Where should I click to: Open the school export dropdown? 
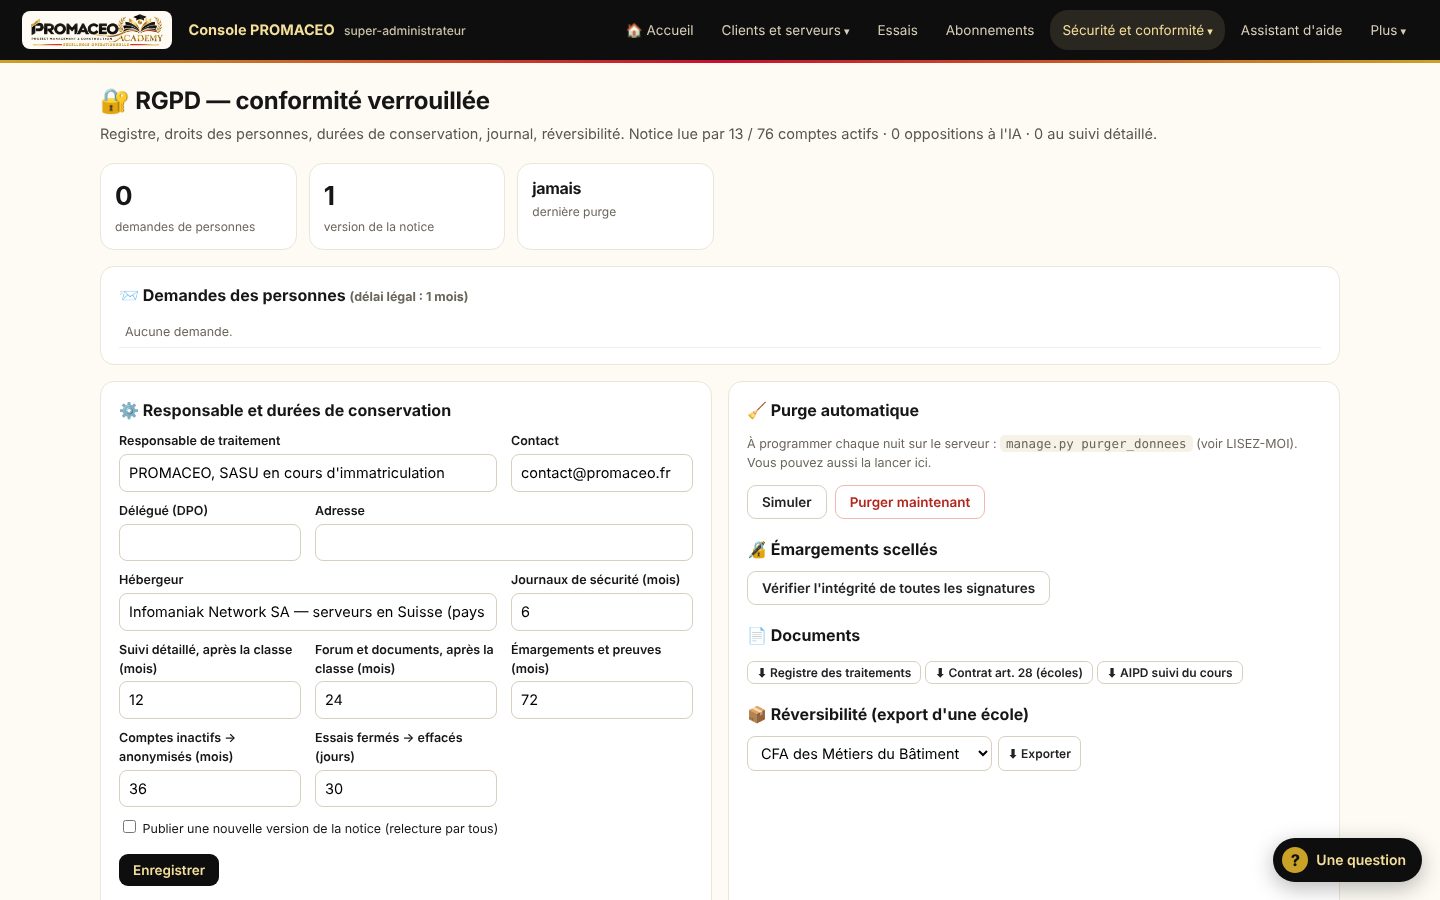tap(869, 754)
